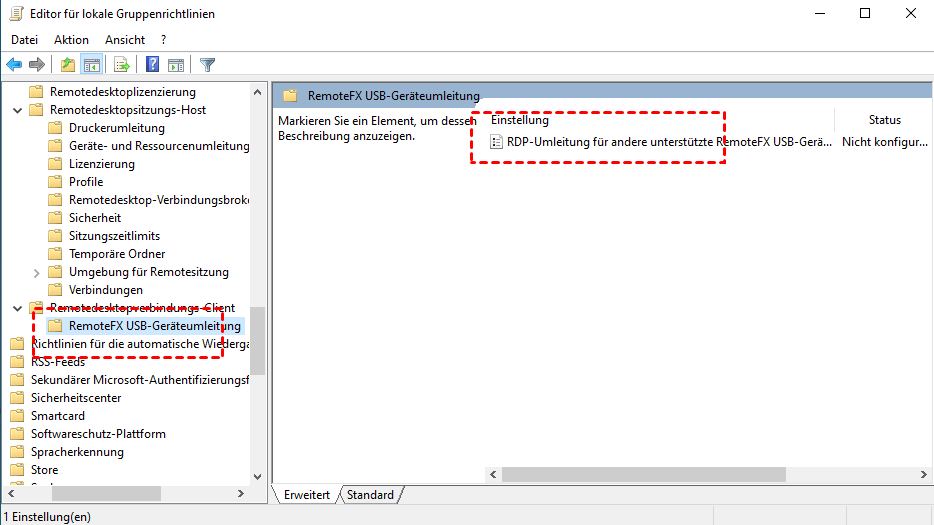Image resolution: width=934 pixels, height=525 pixels.
Task: Select Remotedesktopverbindungs-Client tree item
Action: tap(142, 307)
